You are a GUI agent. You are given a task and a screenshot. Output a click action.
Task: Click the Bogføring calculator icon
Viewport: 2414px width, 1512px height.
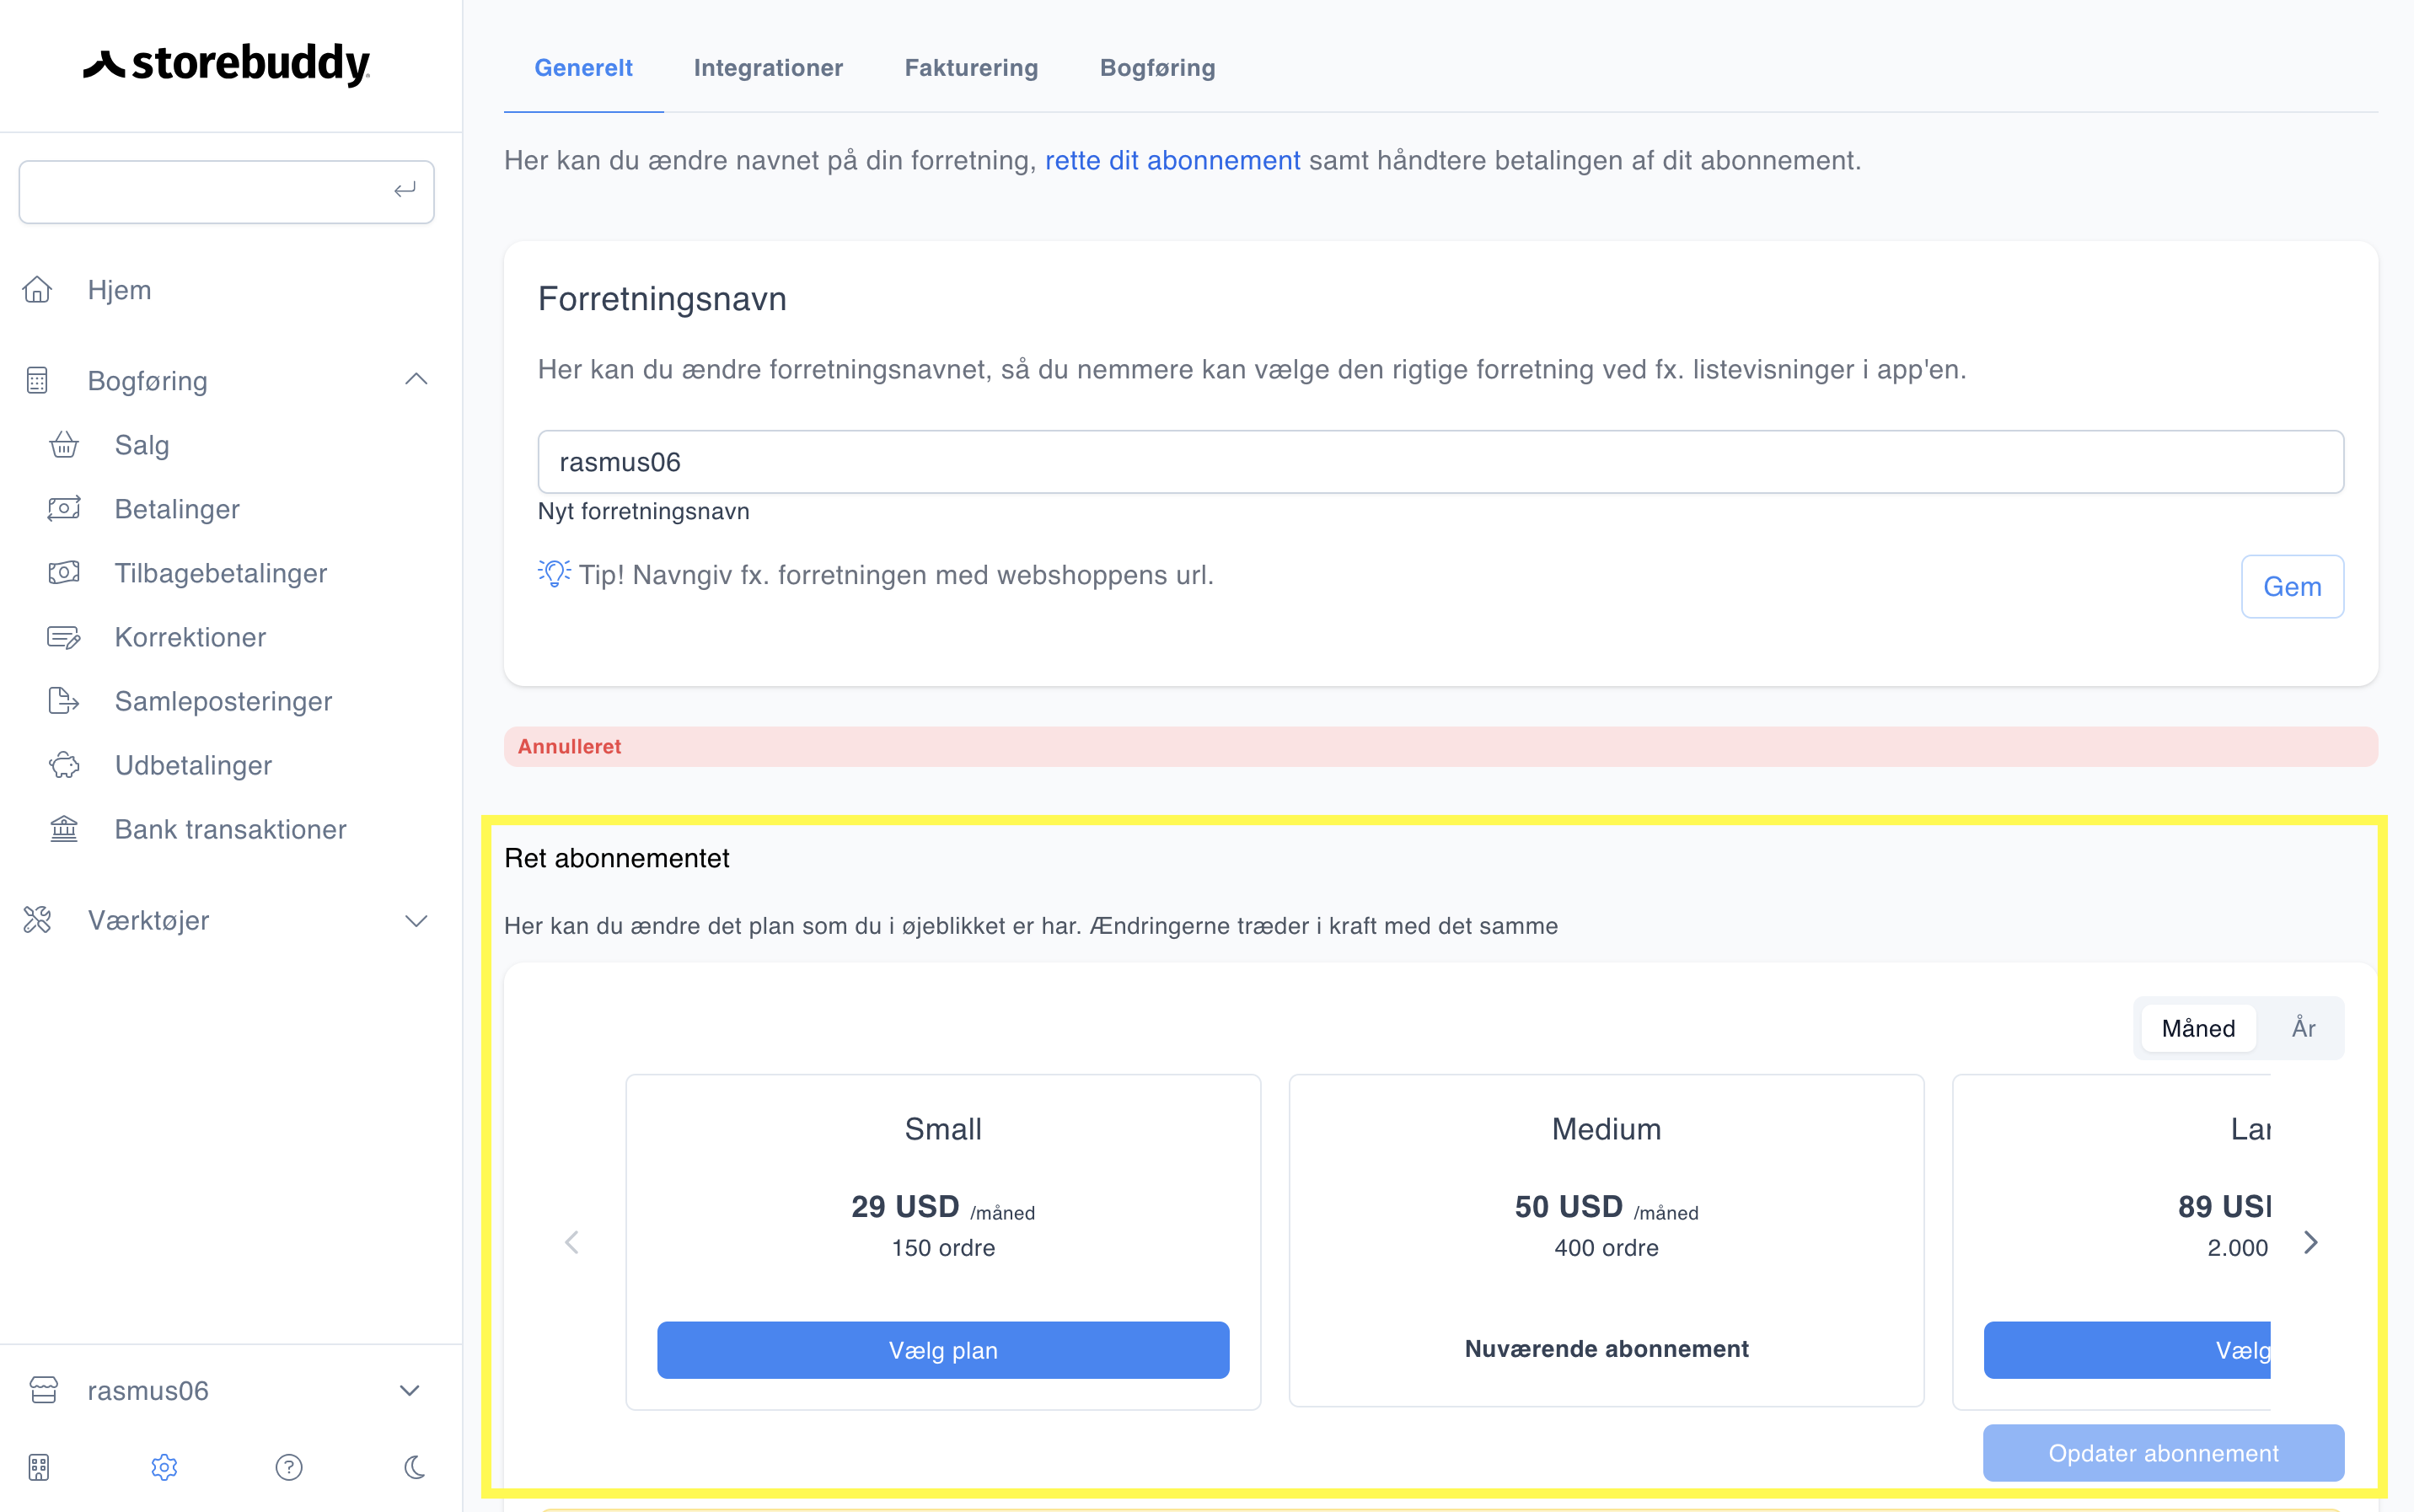tap(38, 381)
